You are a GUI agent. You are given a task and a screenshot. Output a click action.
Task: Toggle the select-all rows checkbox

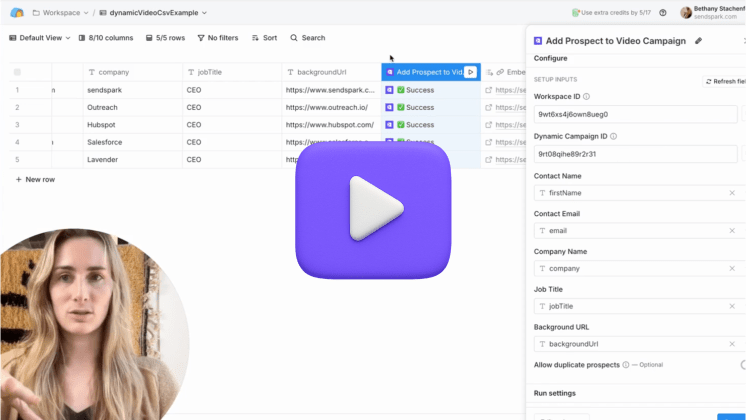coord(17,72)
